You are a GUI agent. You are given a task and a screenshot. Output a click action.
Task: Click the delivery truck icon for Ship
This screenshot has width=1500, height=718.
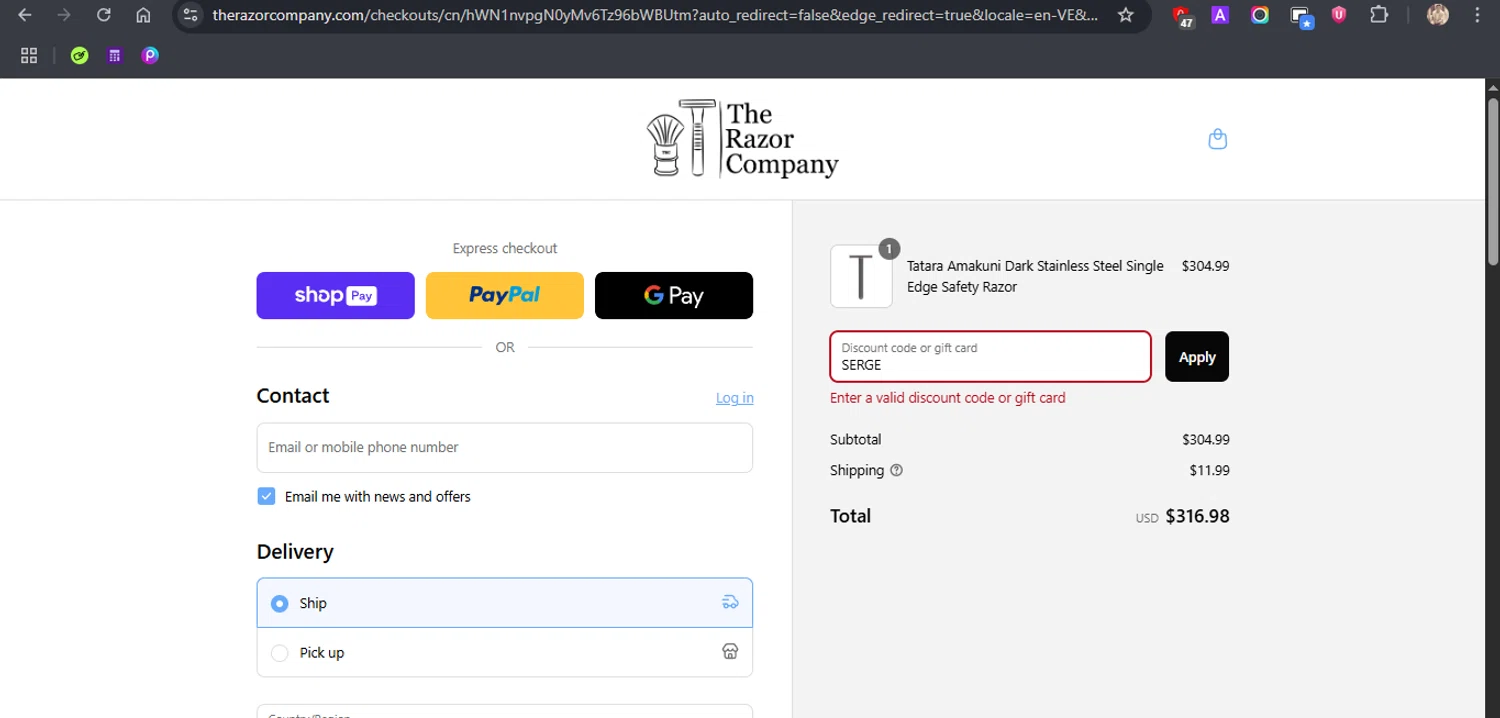coord(730,602)
